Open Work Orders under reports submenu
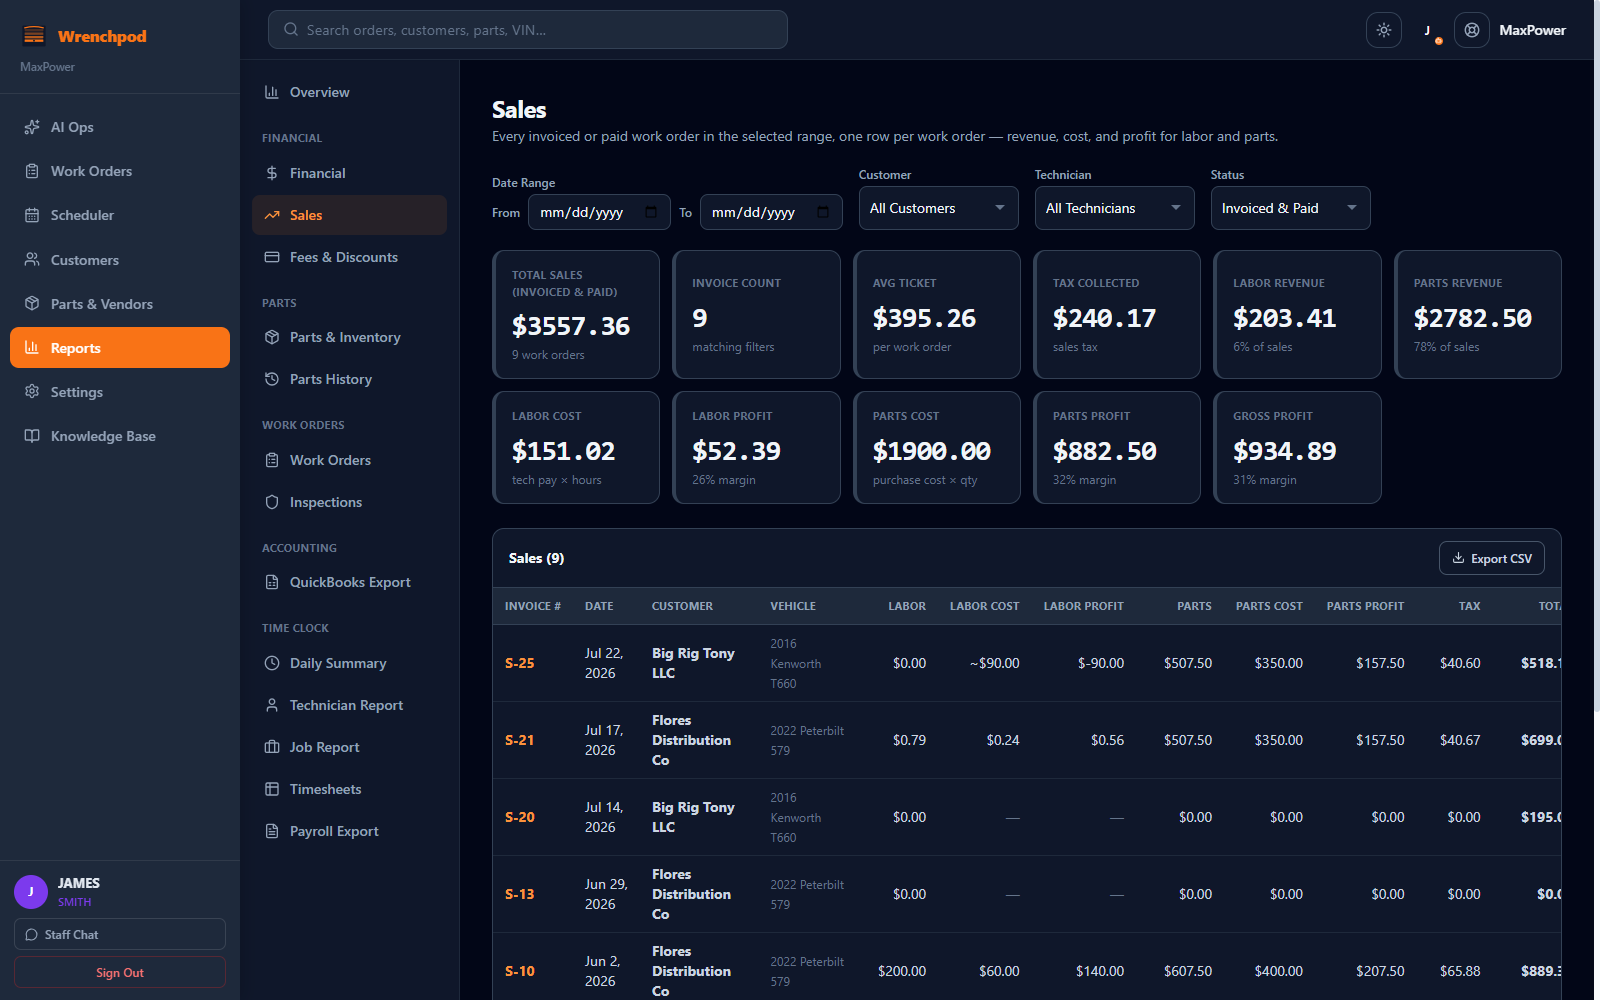1600x1000 pixels. (349, 460)
